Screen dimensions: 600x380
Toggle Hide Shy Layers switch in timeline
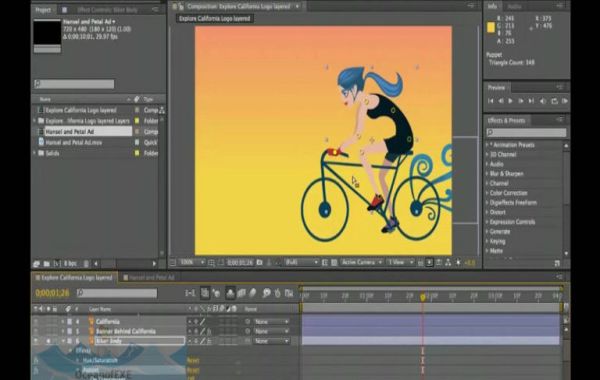pos(230,293)
